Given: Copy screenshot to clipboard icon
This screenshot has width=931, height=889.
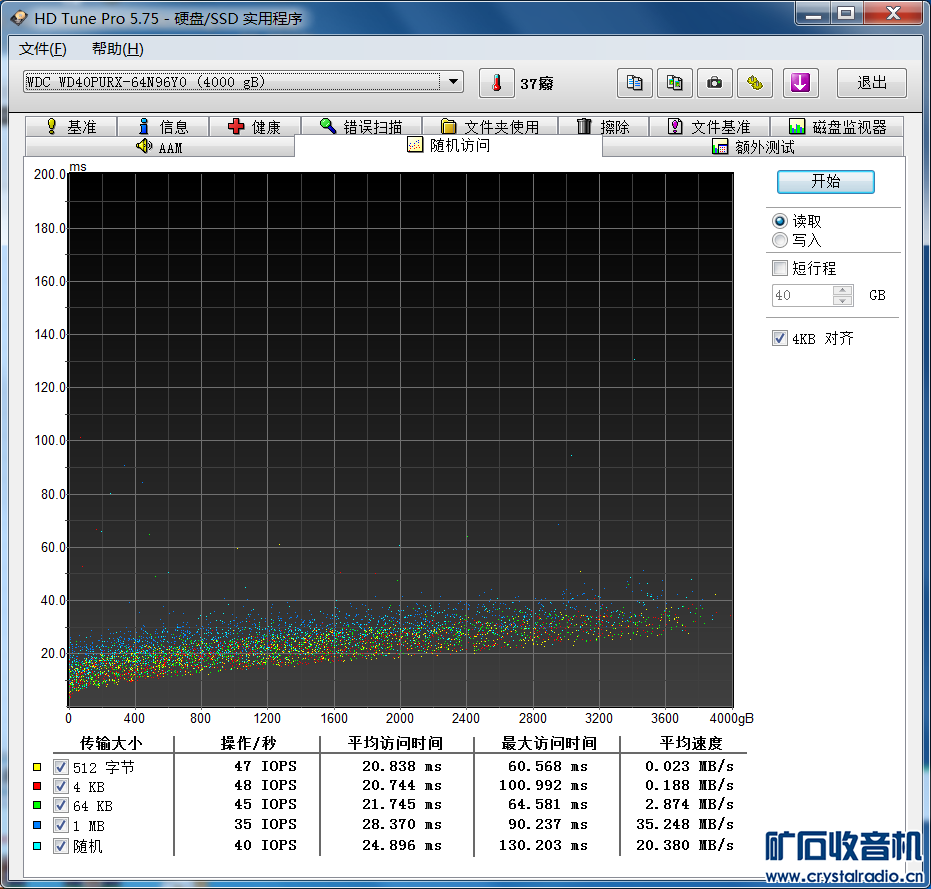Looking at the screenshot, I should point(675,83).
